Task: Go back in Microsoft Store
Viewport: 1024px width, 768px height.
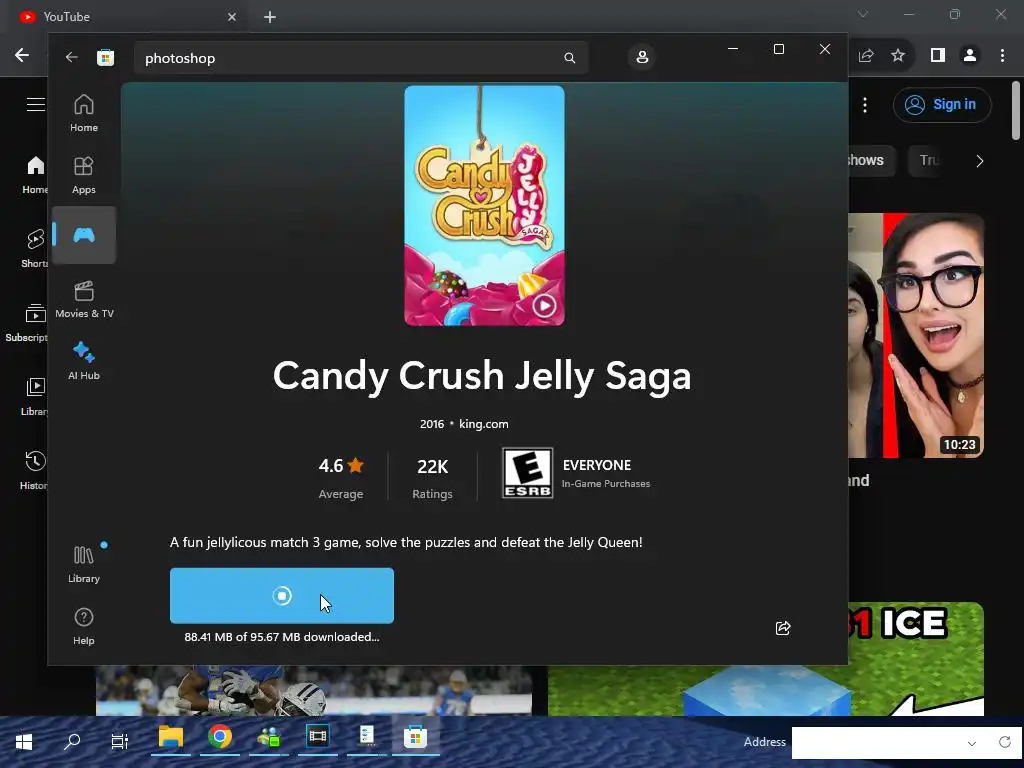Action: (x=71, y=57)
